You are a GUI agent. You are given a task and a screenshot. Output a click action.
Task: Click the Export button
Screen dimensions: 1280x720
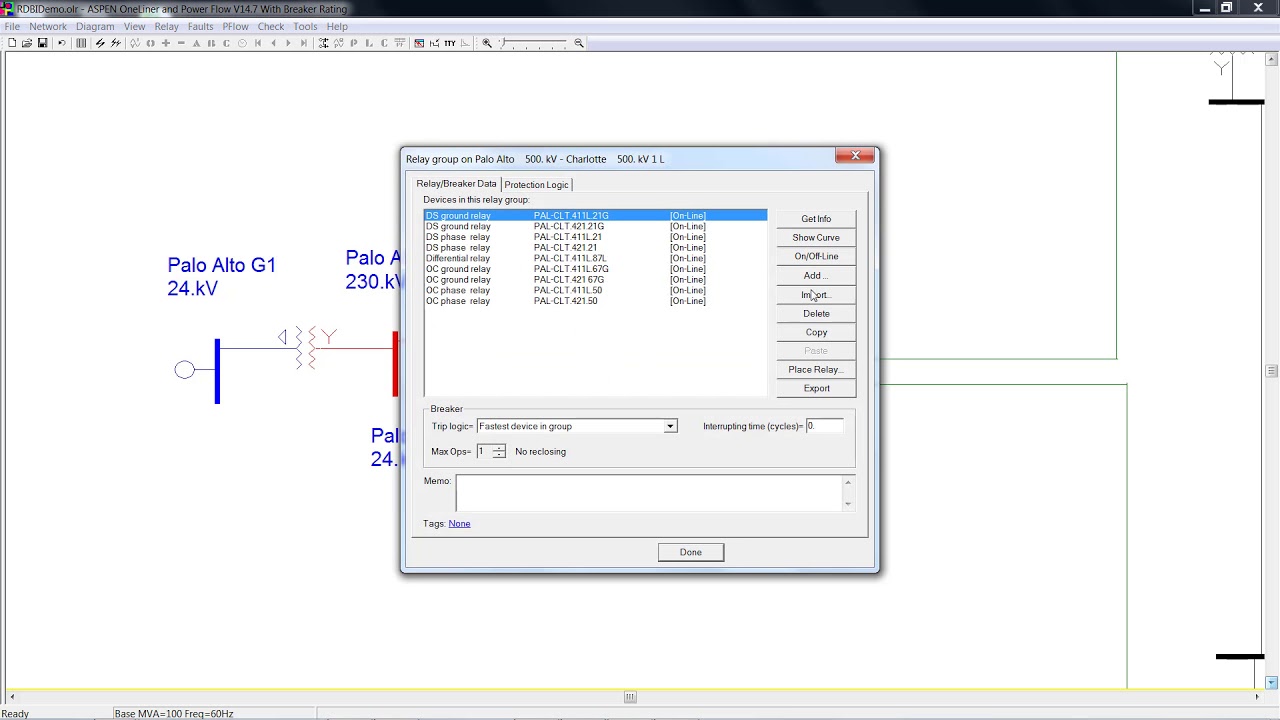tap(816, 389)
